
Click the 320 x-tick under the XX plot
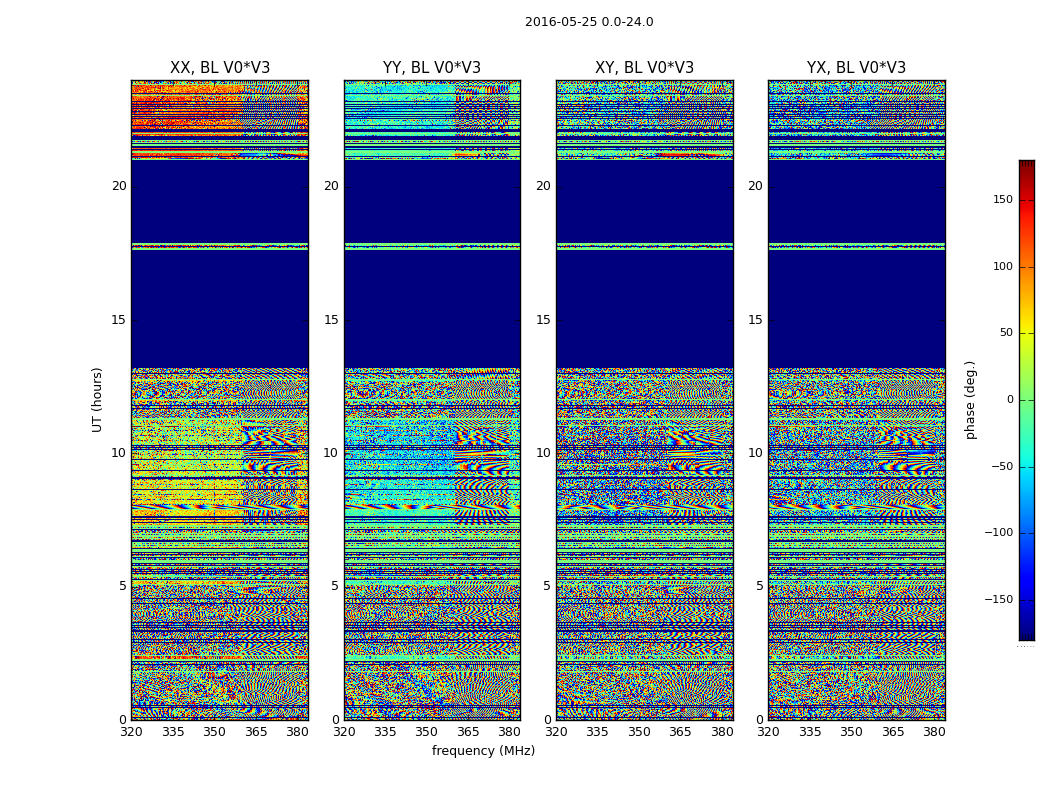[131, 732]
